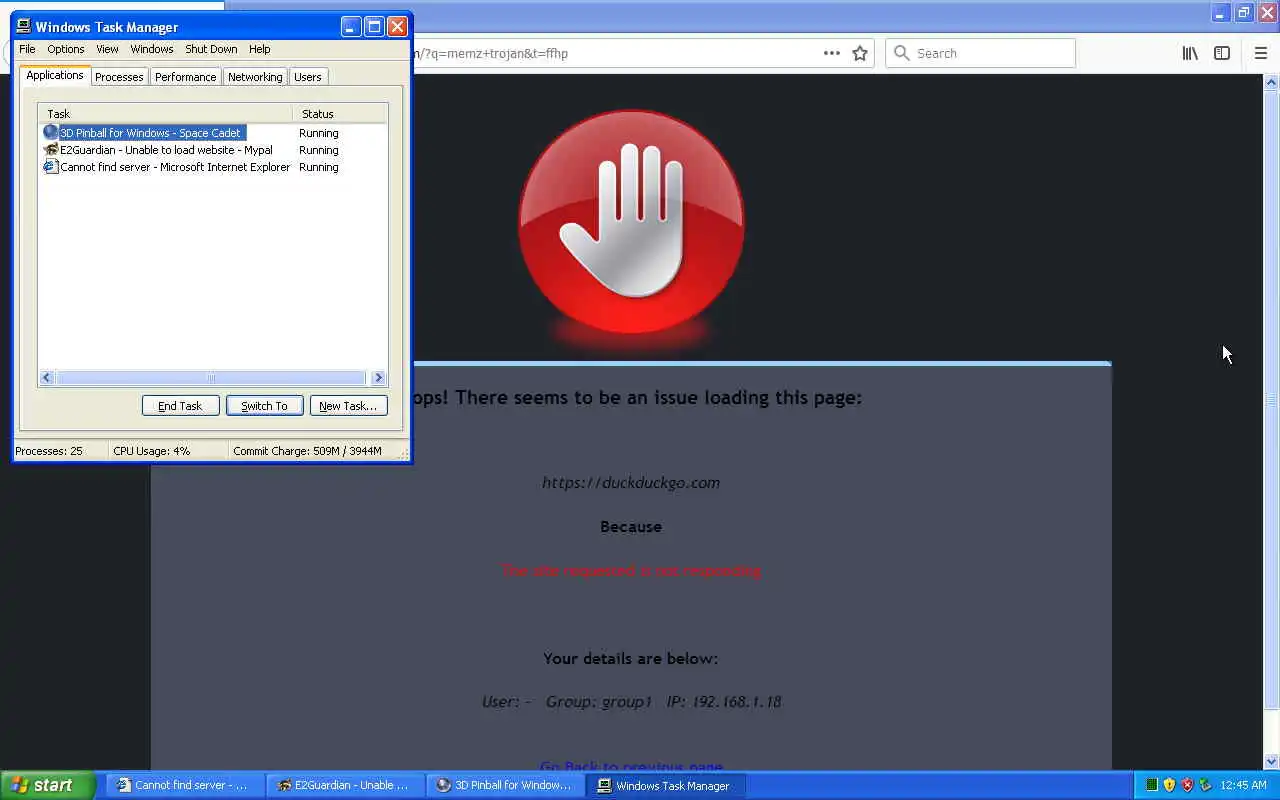Select the 3D Pinball for Windows task row
Screen dimensions: 1280x800
[213, 133]
